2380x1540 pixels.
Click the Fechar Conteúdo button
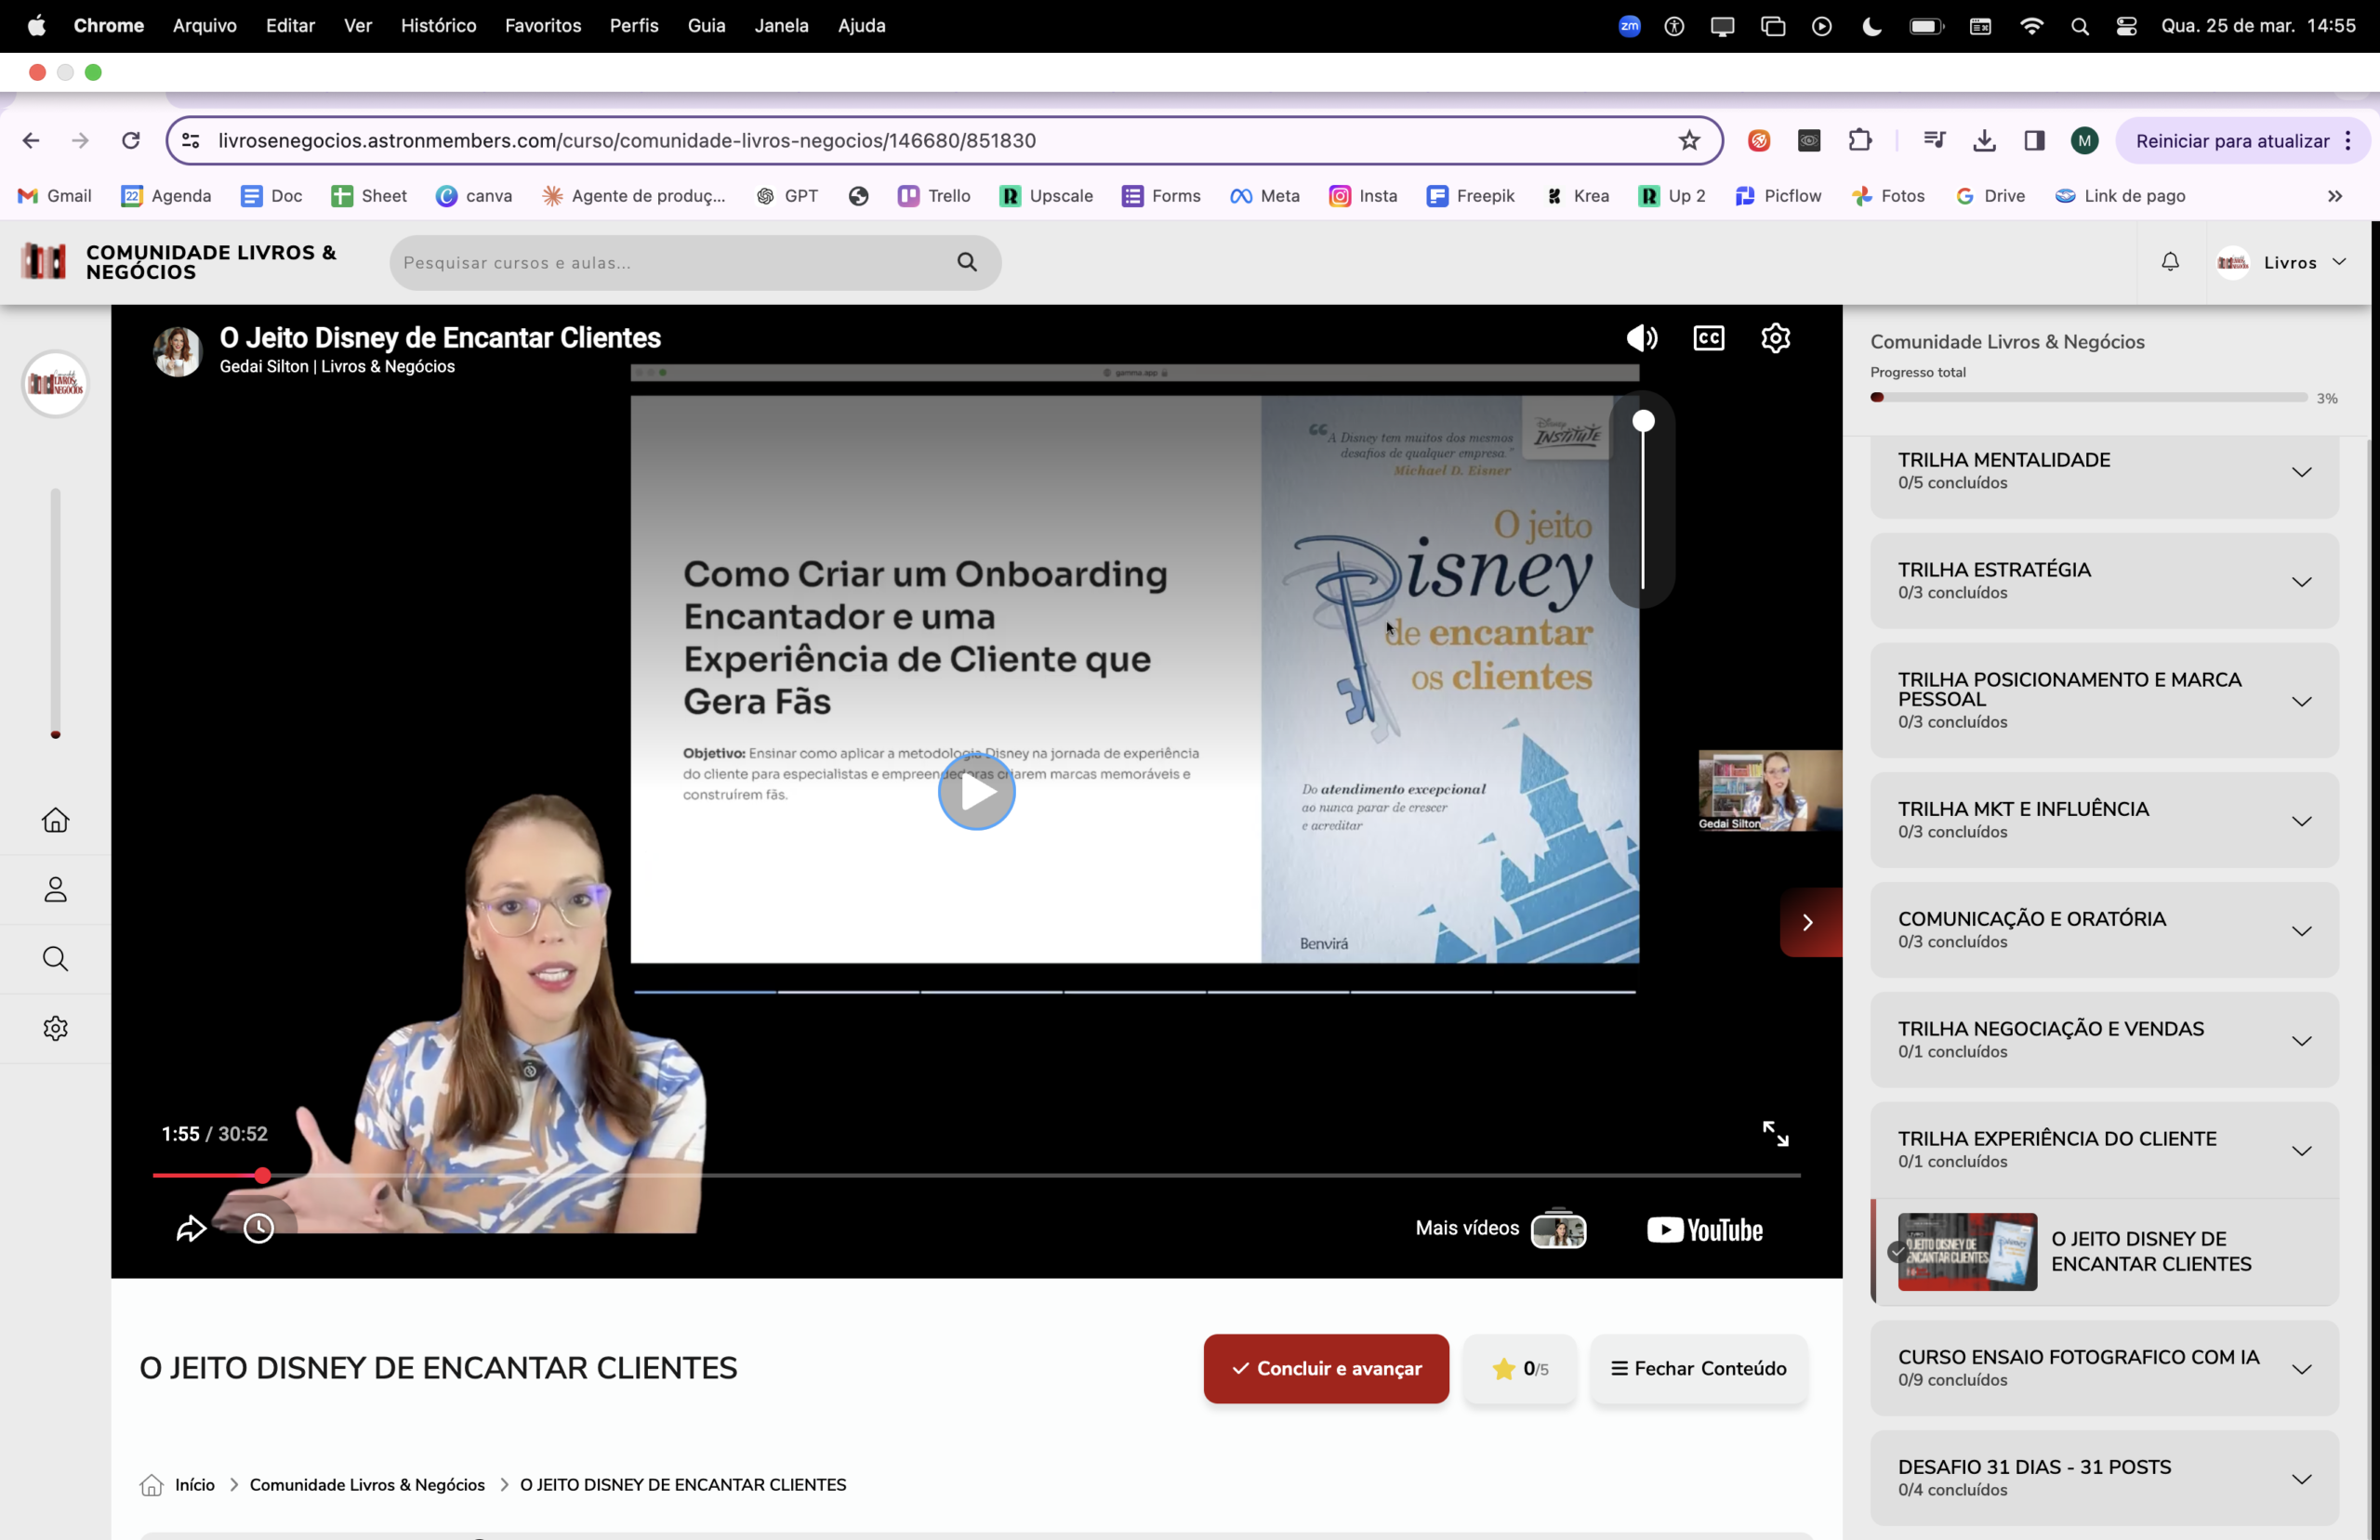(1699, 1368)
